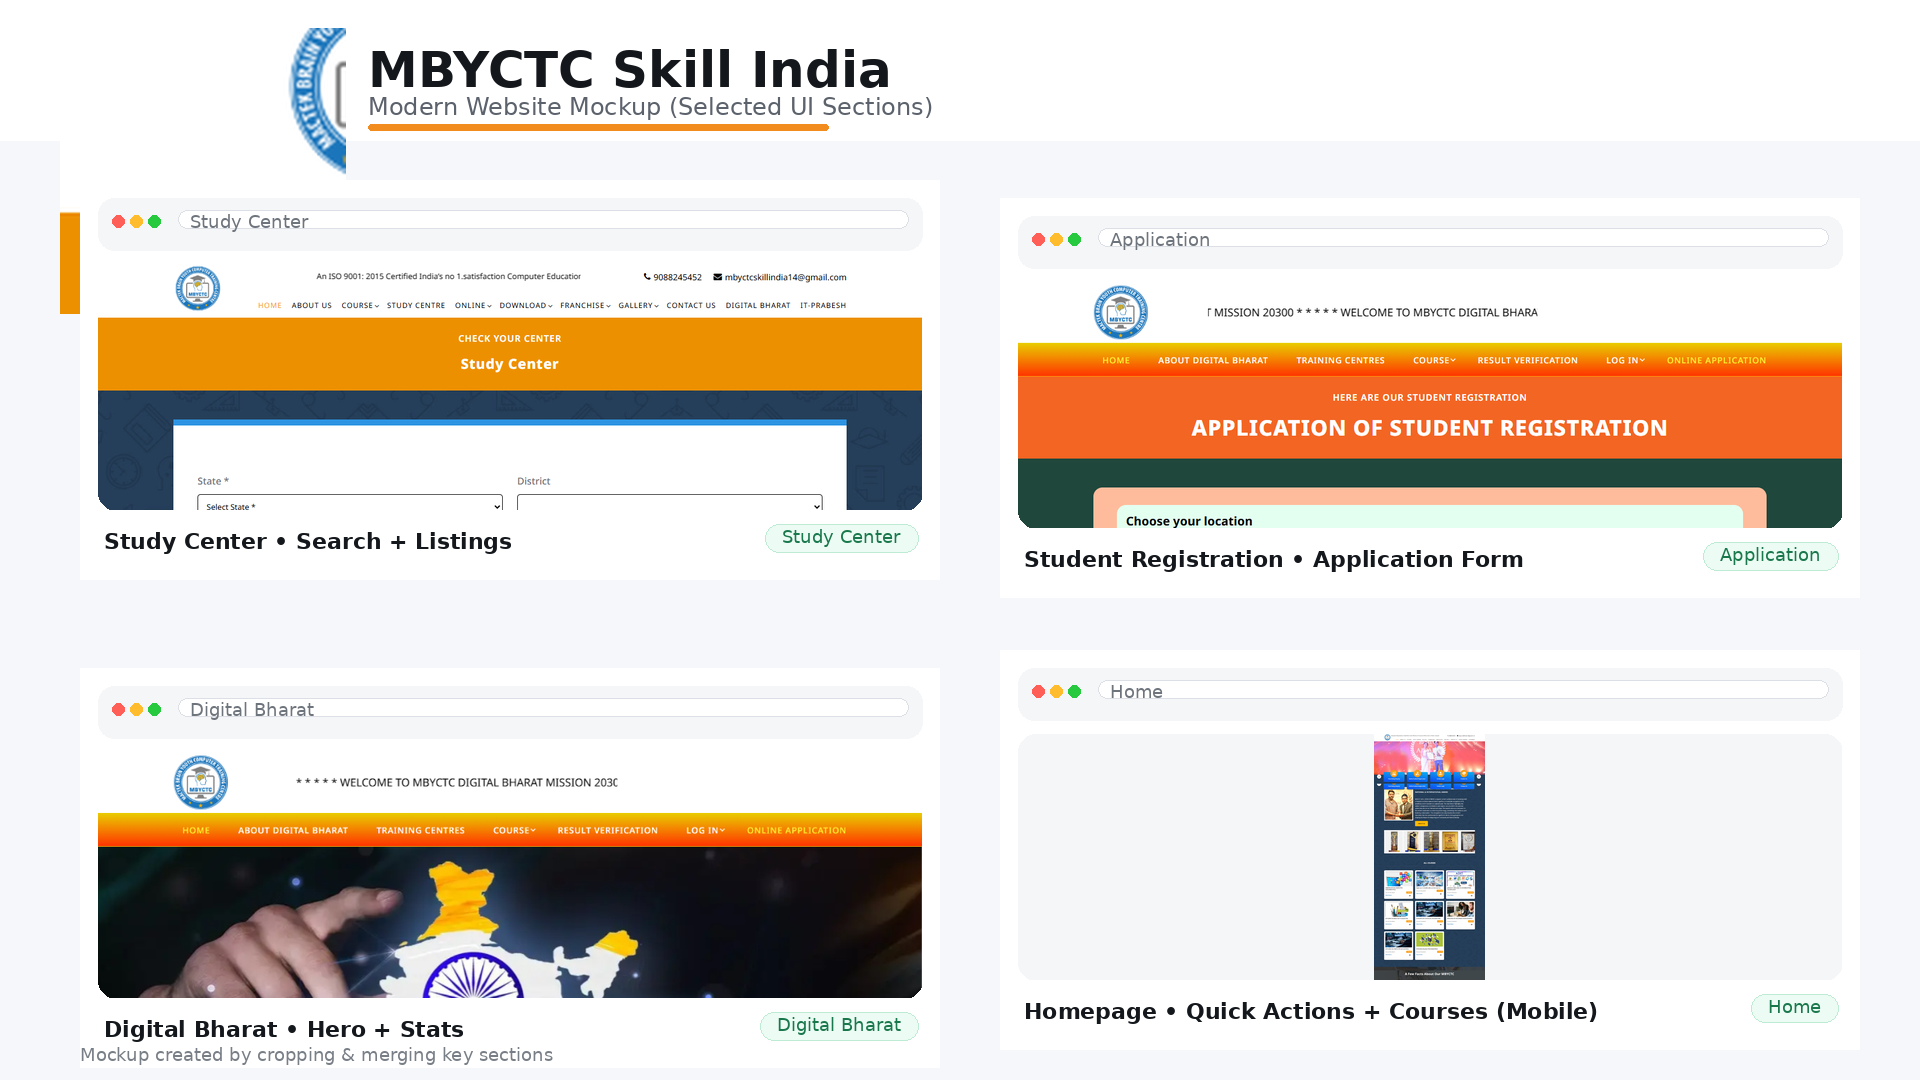The width and height of the screenshot is (1920, 1080).
Task: Click the mobile homepage thumbnail
Action: click(1429, 857)
